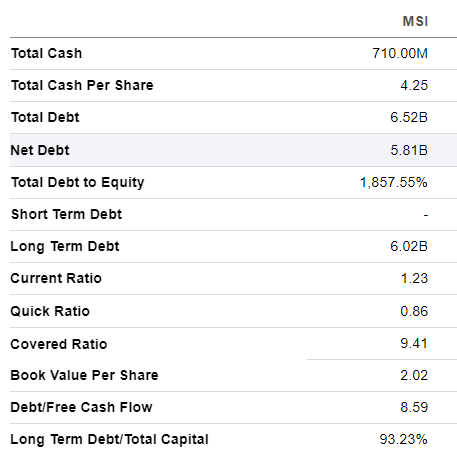The width and height of the screenshot is (457, 465).
Task: Select the Long Term Debt label
Action: [65, 247]
